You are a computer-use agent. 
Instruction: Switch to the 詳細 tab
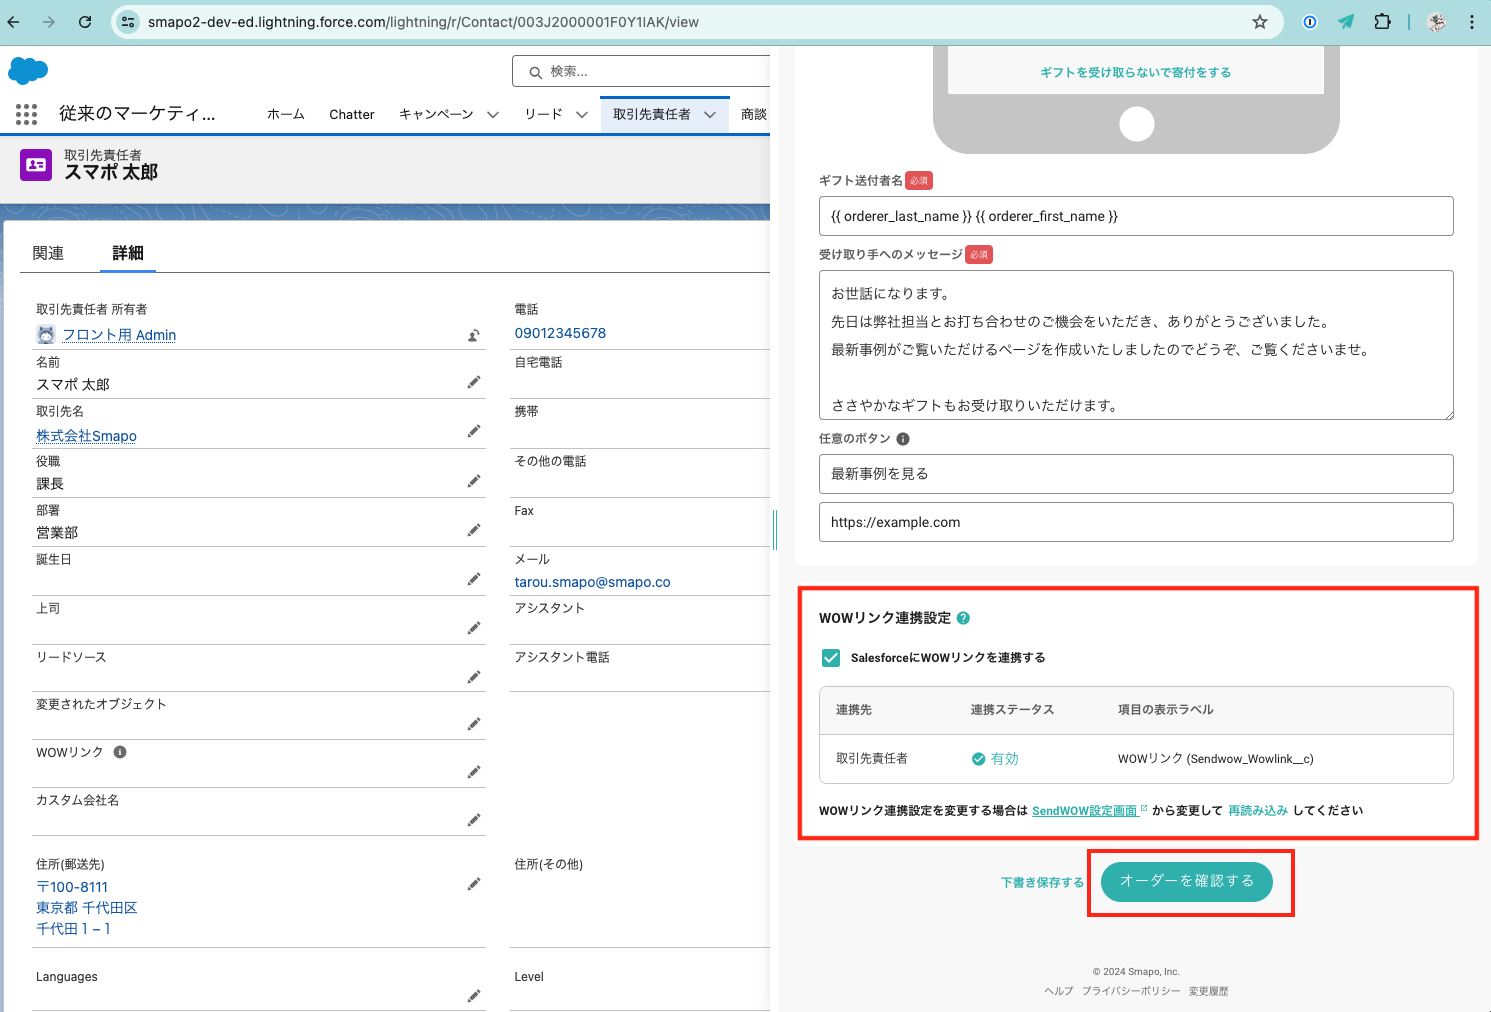pyautogui.click(x=128, y=253)
